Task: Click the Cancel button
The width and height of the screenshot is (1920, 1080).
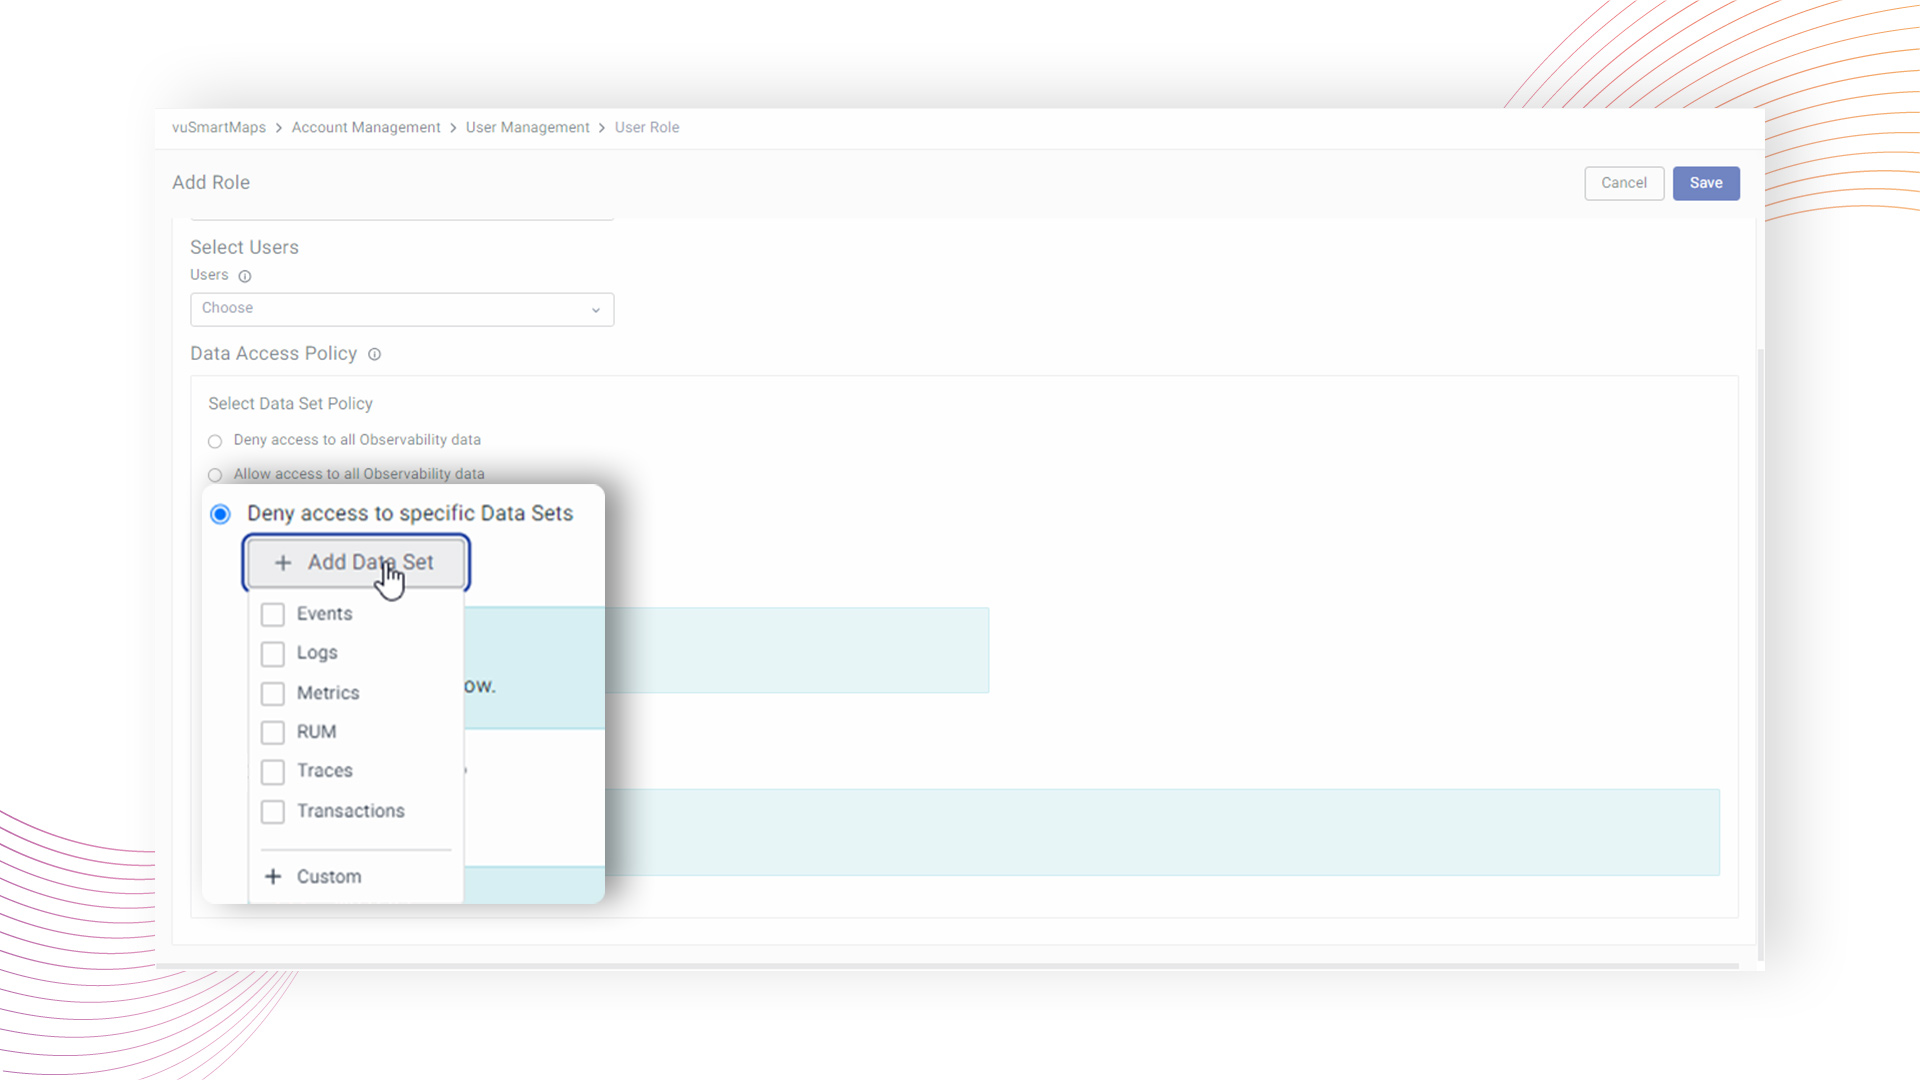Action: pyautogui.click(x=1623, y=183)
